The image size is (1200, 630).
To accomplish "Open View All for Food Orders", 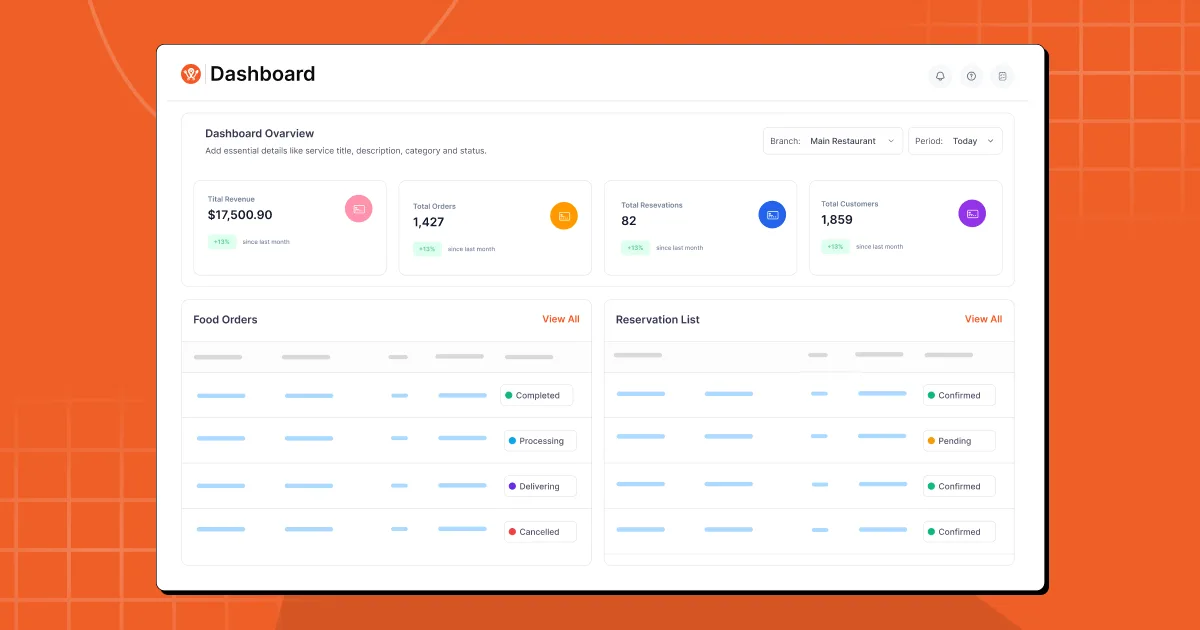I will 561,319.
